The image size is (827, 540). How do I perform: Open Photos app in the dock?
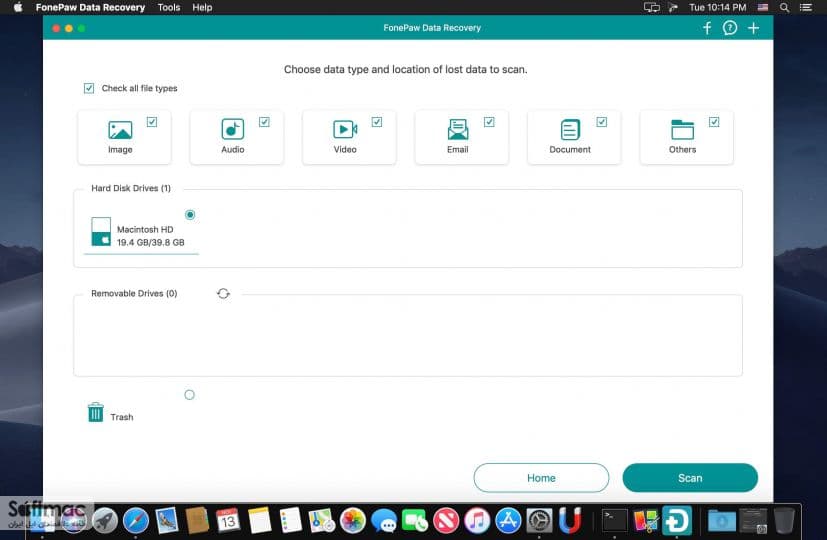click(x=353, y=520)
